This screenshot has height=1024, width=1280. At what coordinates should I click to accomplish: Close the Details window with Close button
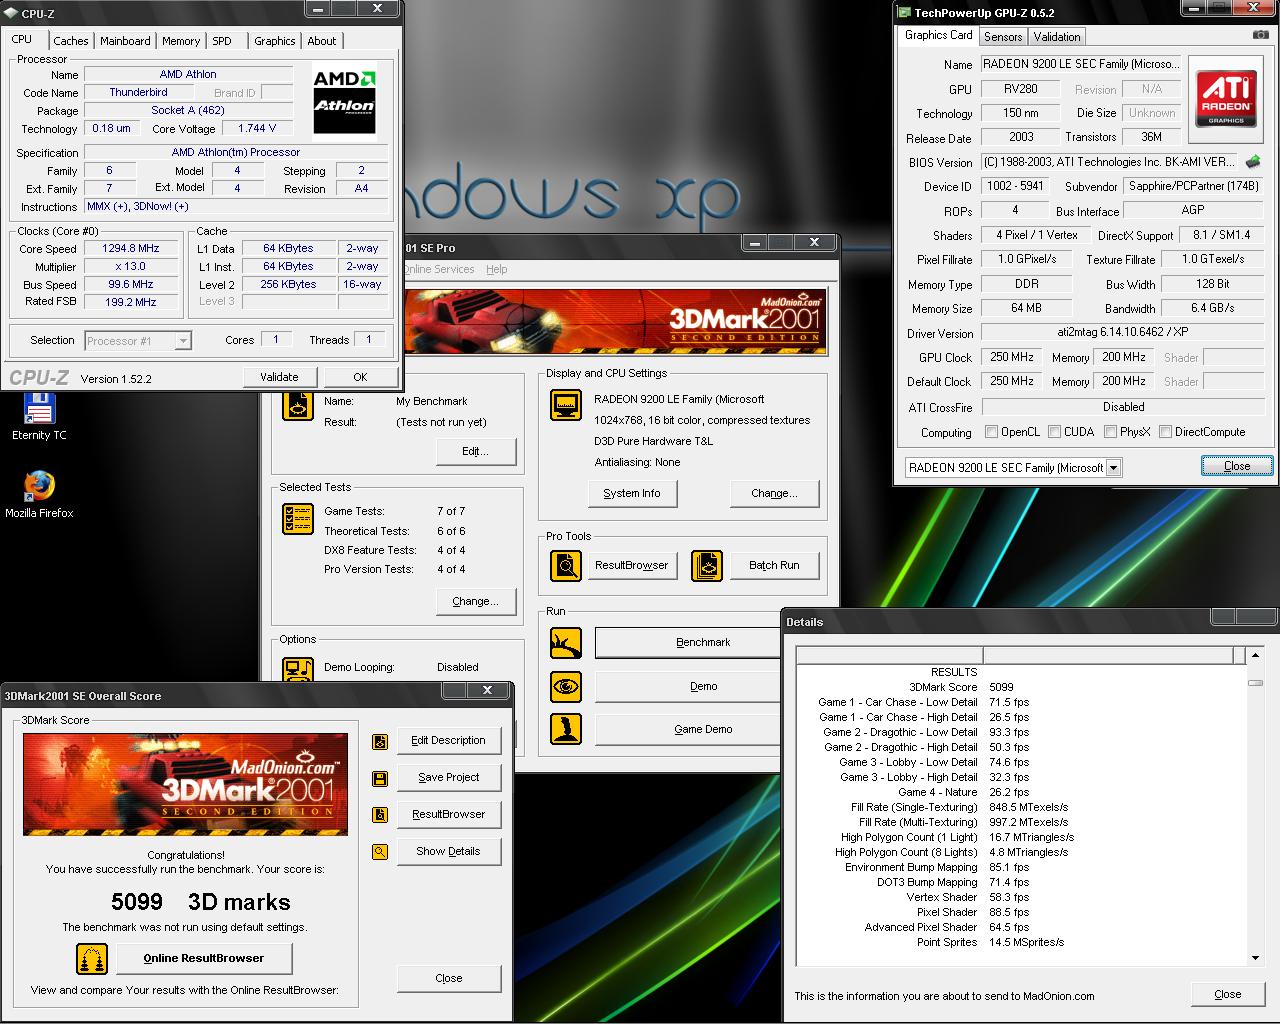[1227, 994]
